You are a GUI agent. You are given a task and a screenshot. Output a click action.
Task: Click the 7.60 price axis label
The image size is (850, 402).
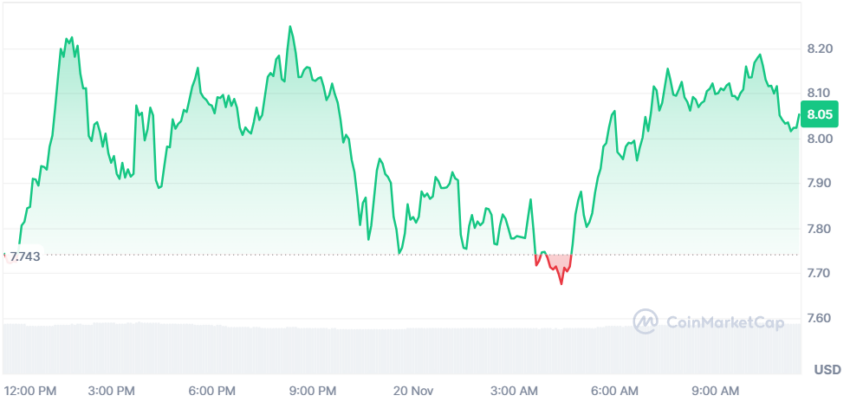pyautogui.click(x=819, y=317)
